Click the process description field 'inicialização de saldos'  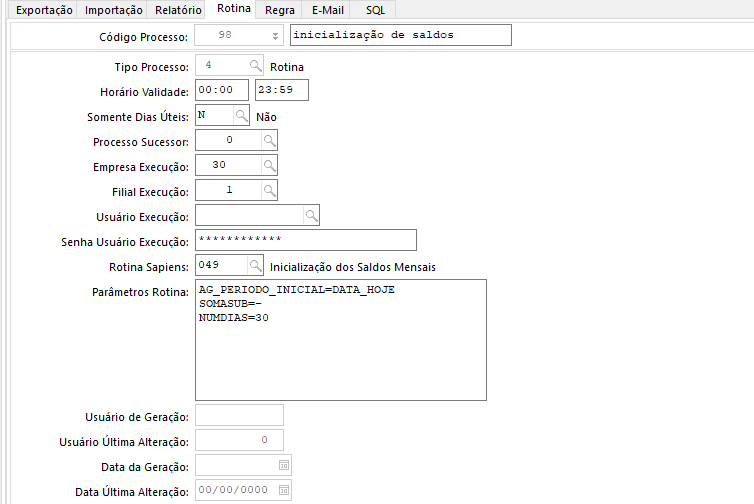pyautogui.click(x=401, y=35)
